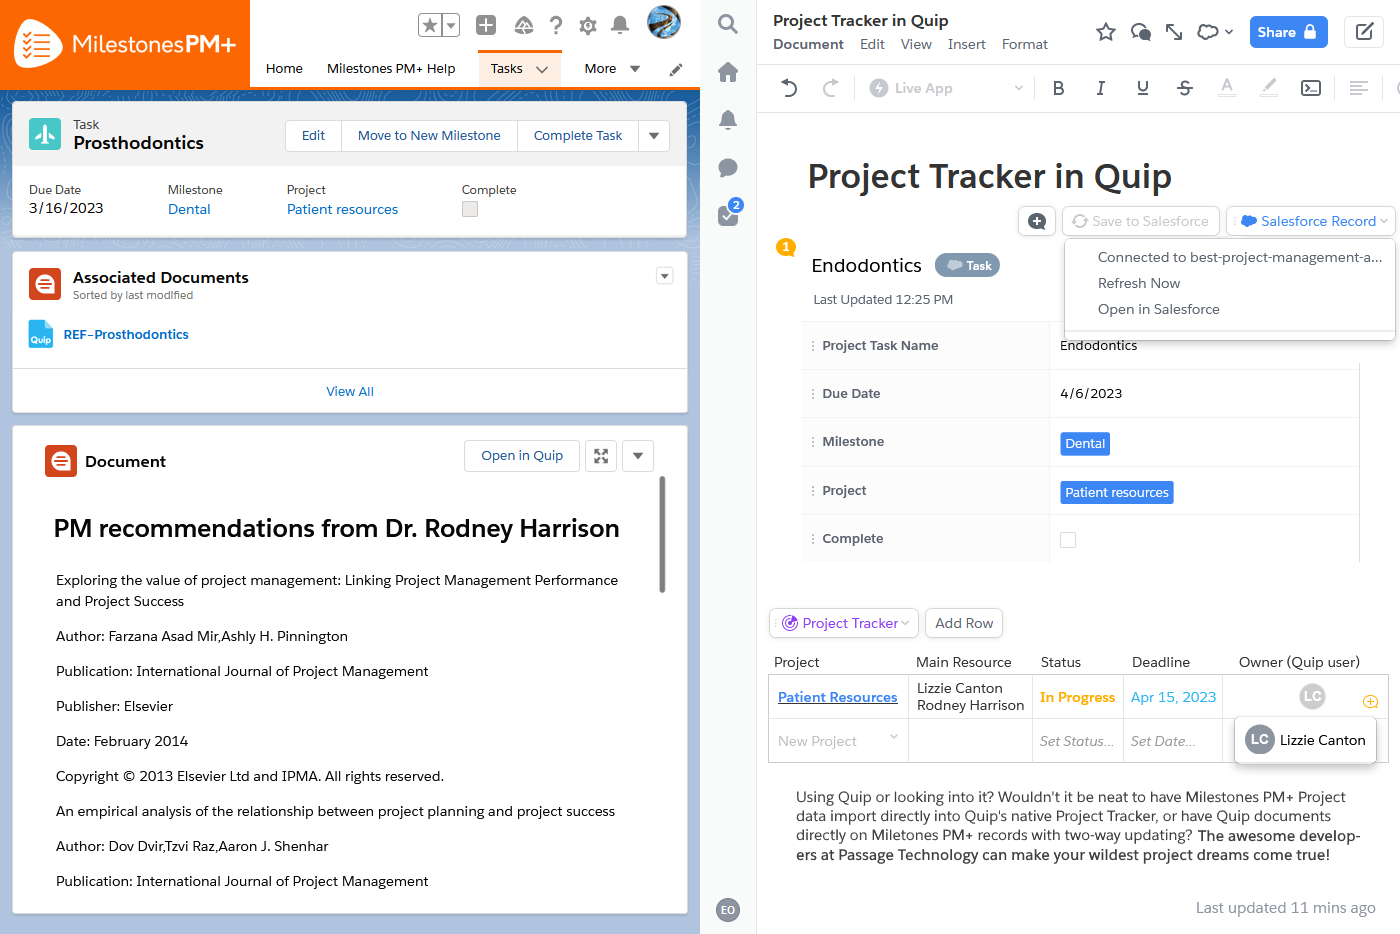Click the Add Row button
The image size is (1400, 934).
click(x=964, y=623)
